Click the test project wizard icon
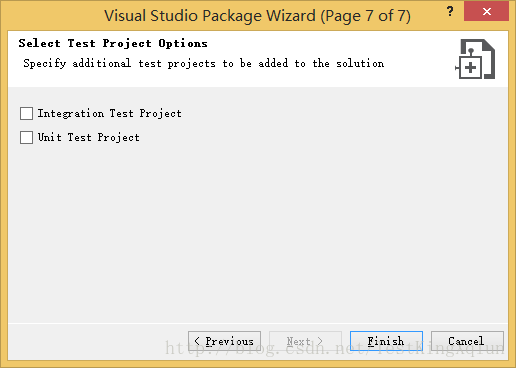The width and height of the screenshot is (516, 368). [x=475, y=59]
